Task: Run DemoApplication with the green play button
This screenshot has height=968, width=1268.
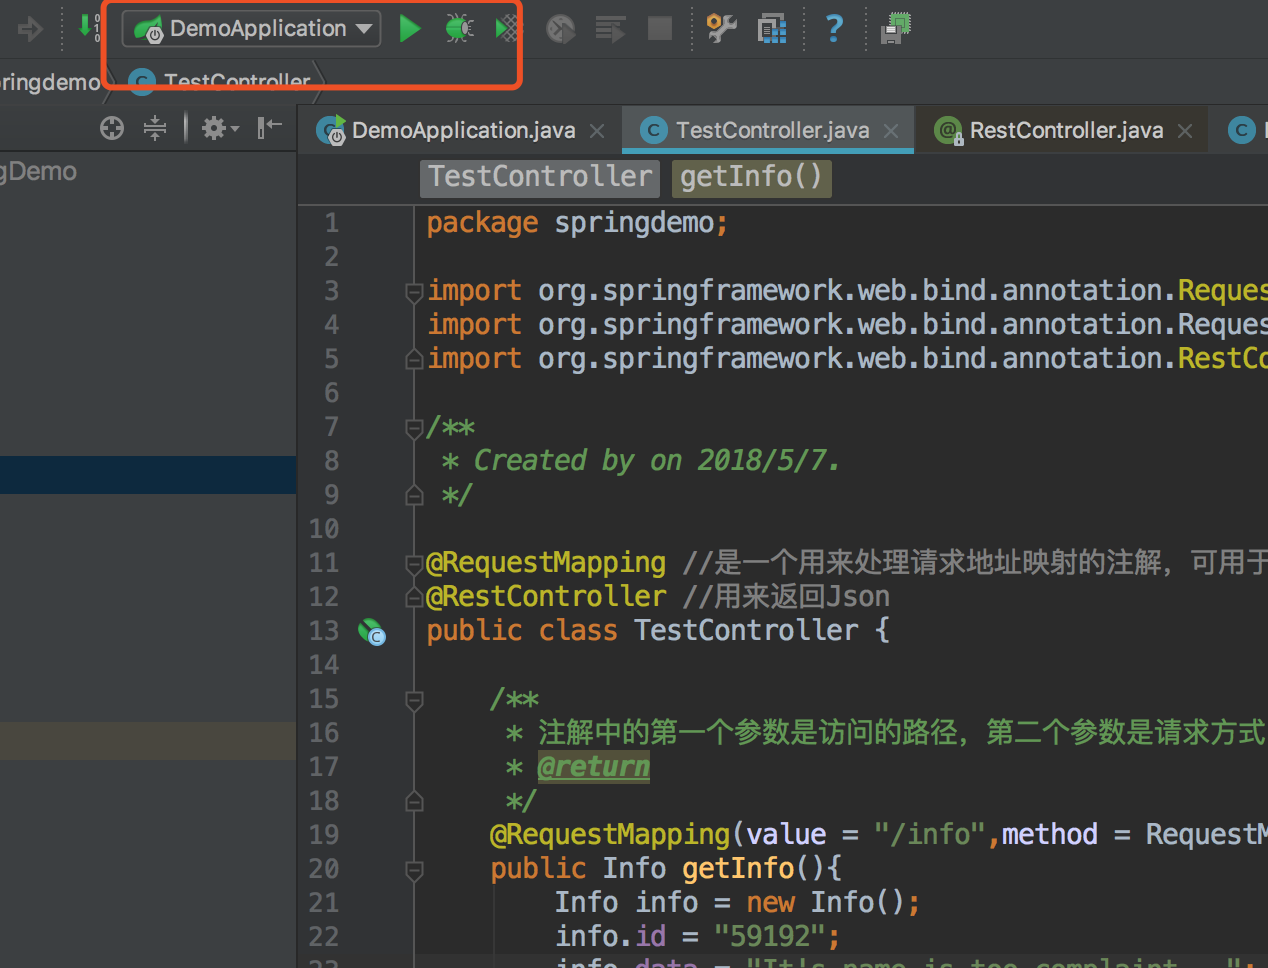Action: 409,28
